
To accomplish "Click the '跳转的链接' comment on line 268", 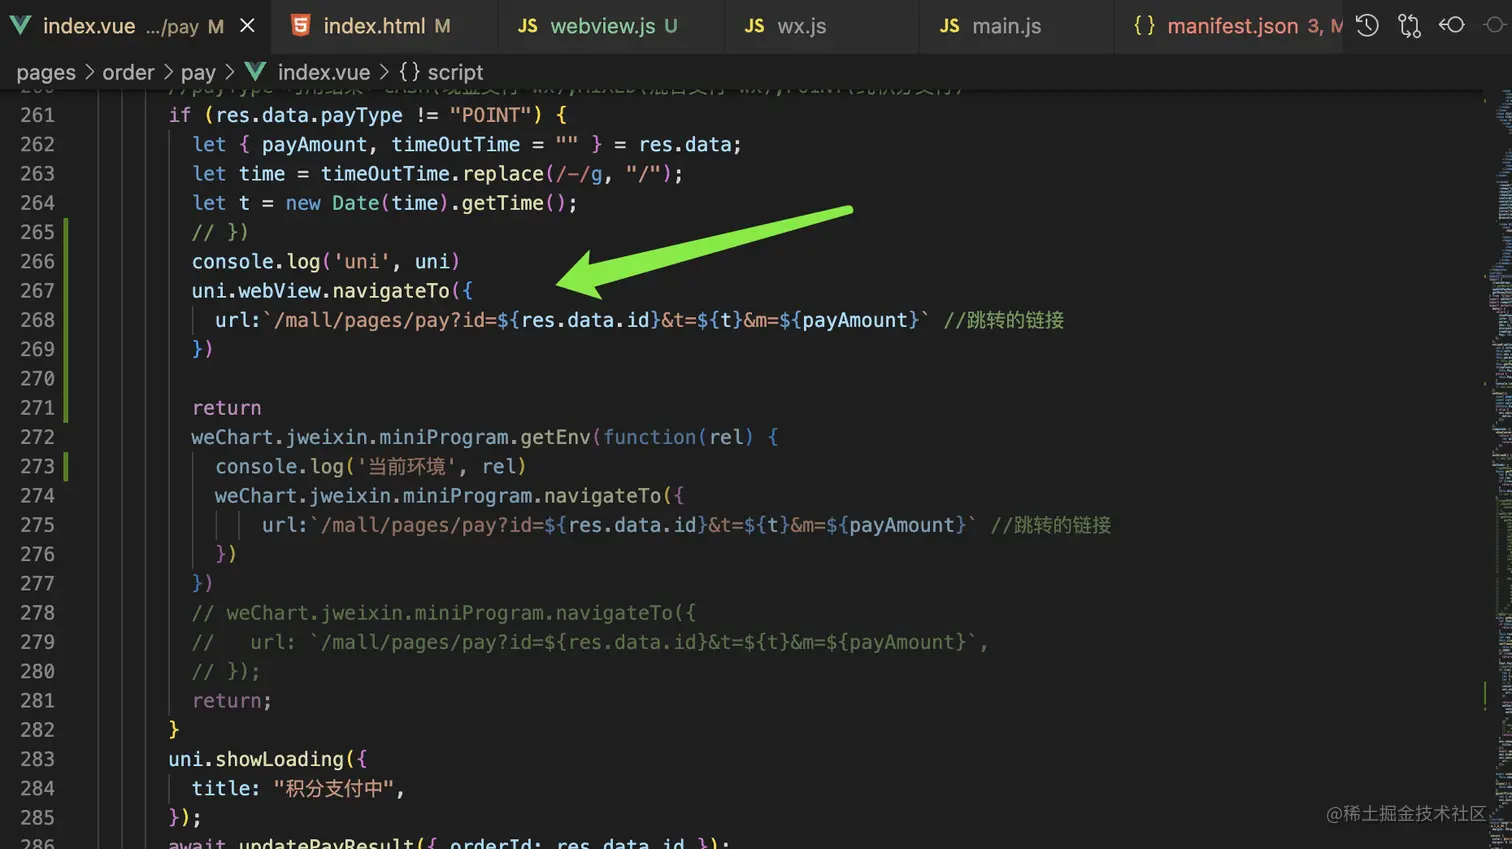I will [1004, 320].
